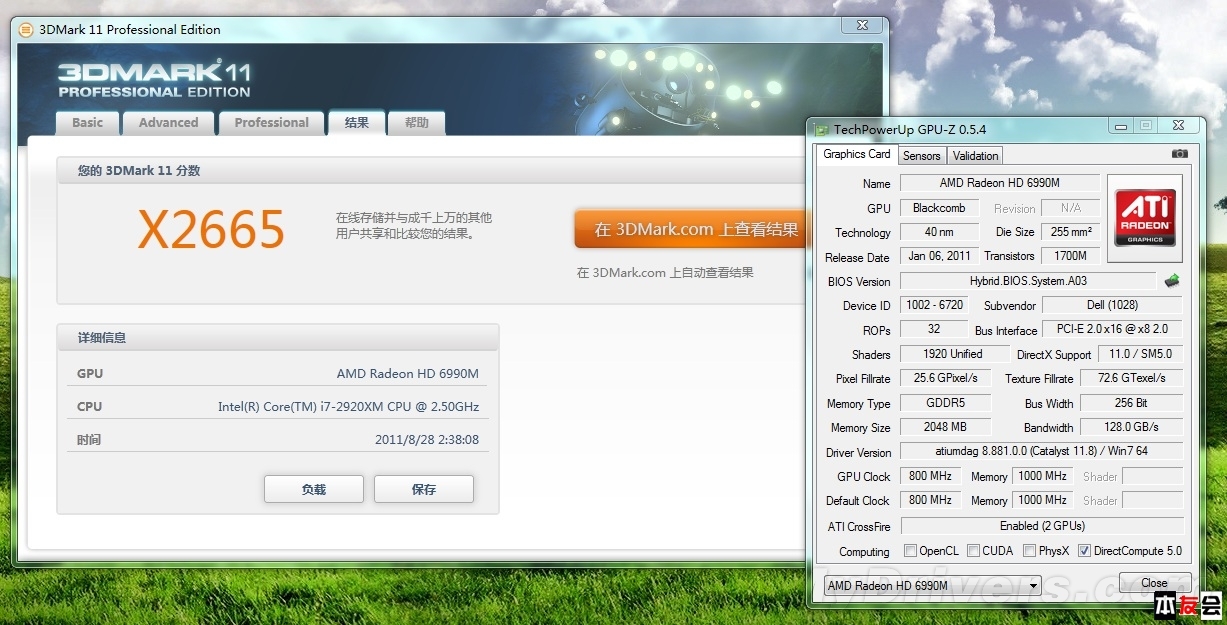This screenshot has height=625, width=1227.
Task: Toggle the PhysX checkbox
Action: coord(1029,551)
